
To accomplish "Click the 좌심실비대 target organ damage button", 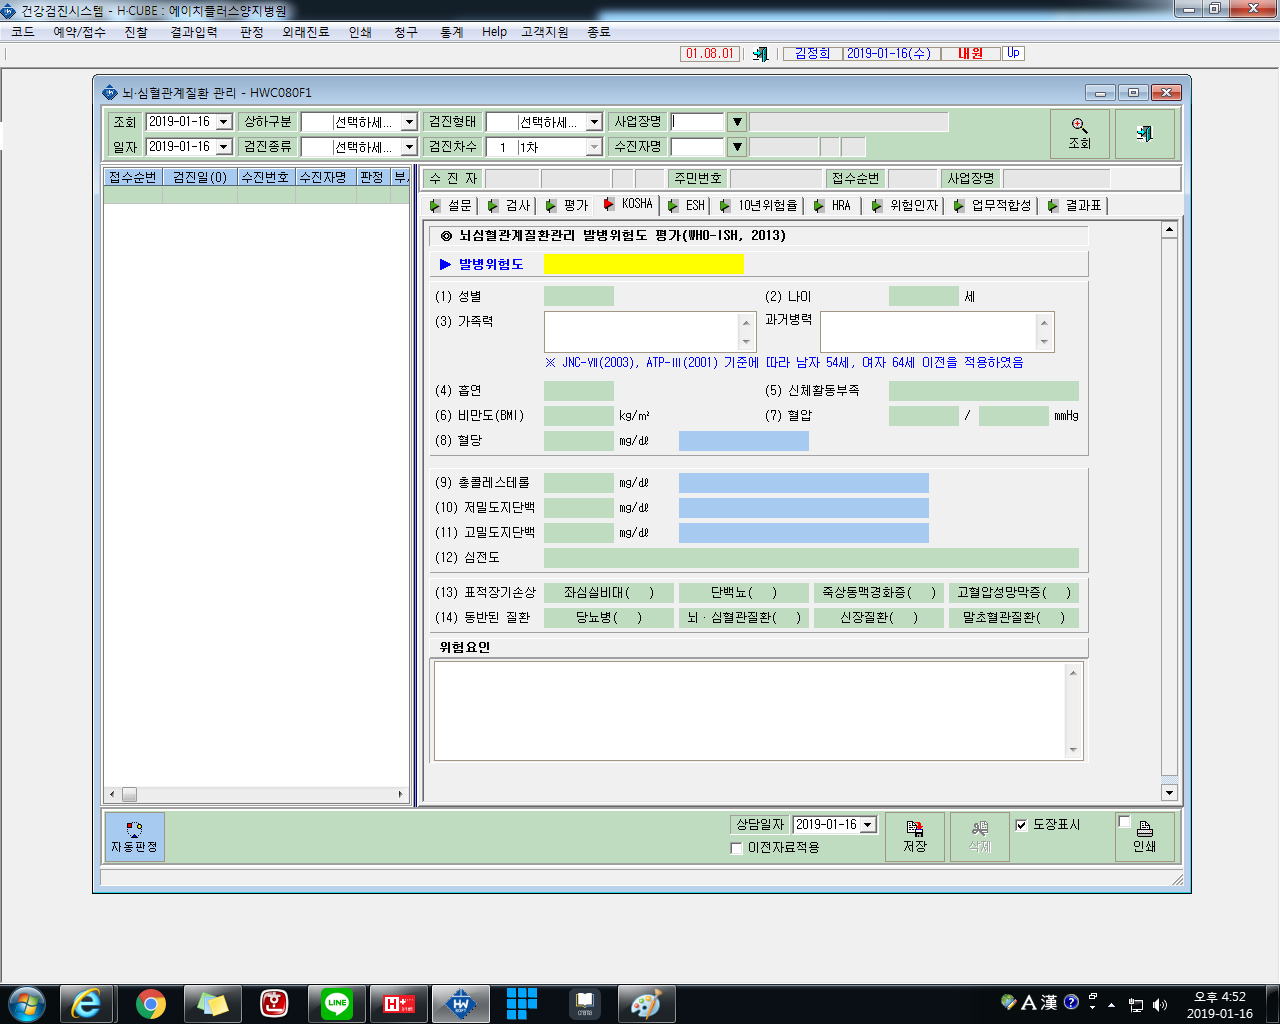I will tap(609, 592).
